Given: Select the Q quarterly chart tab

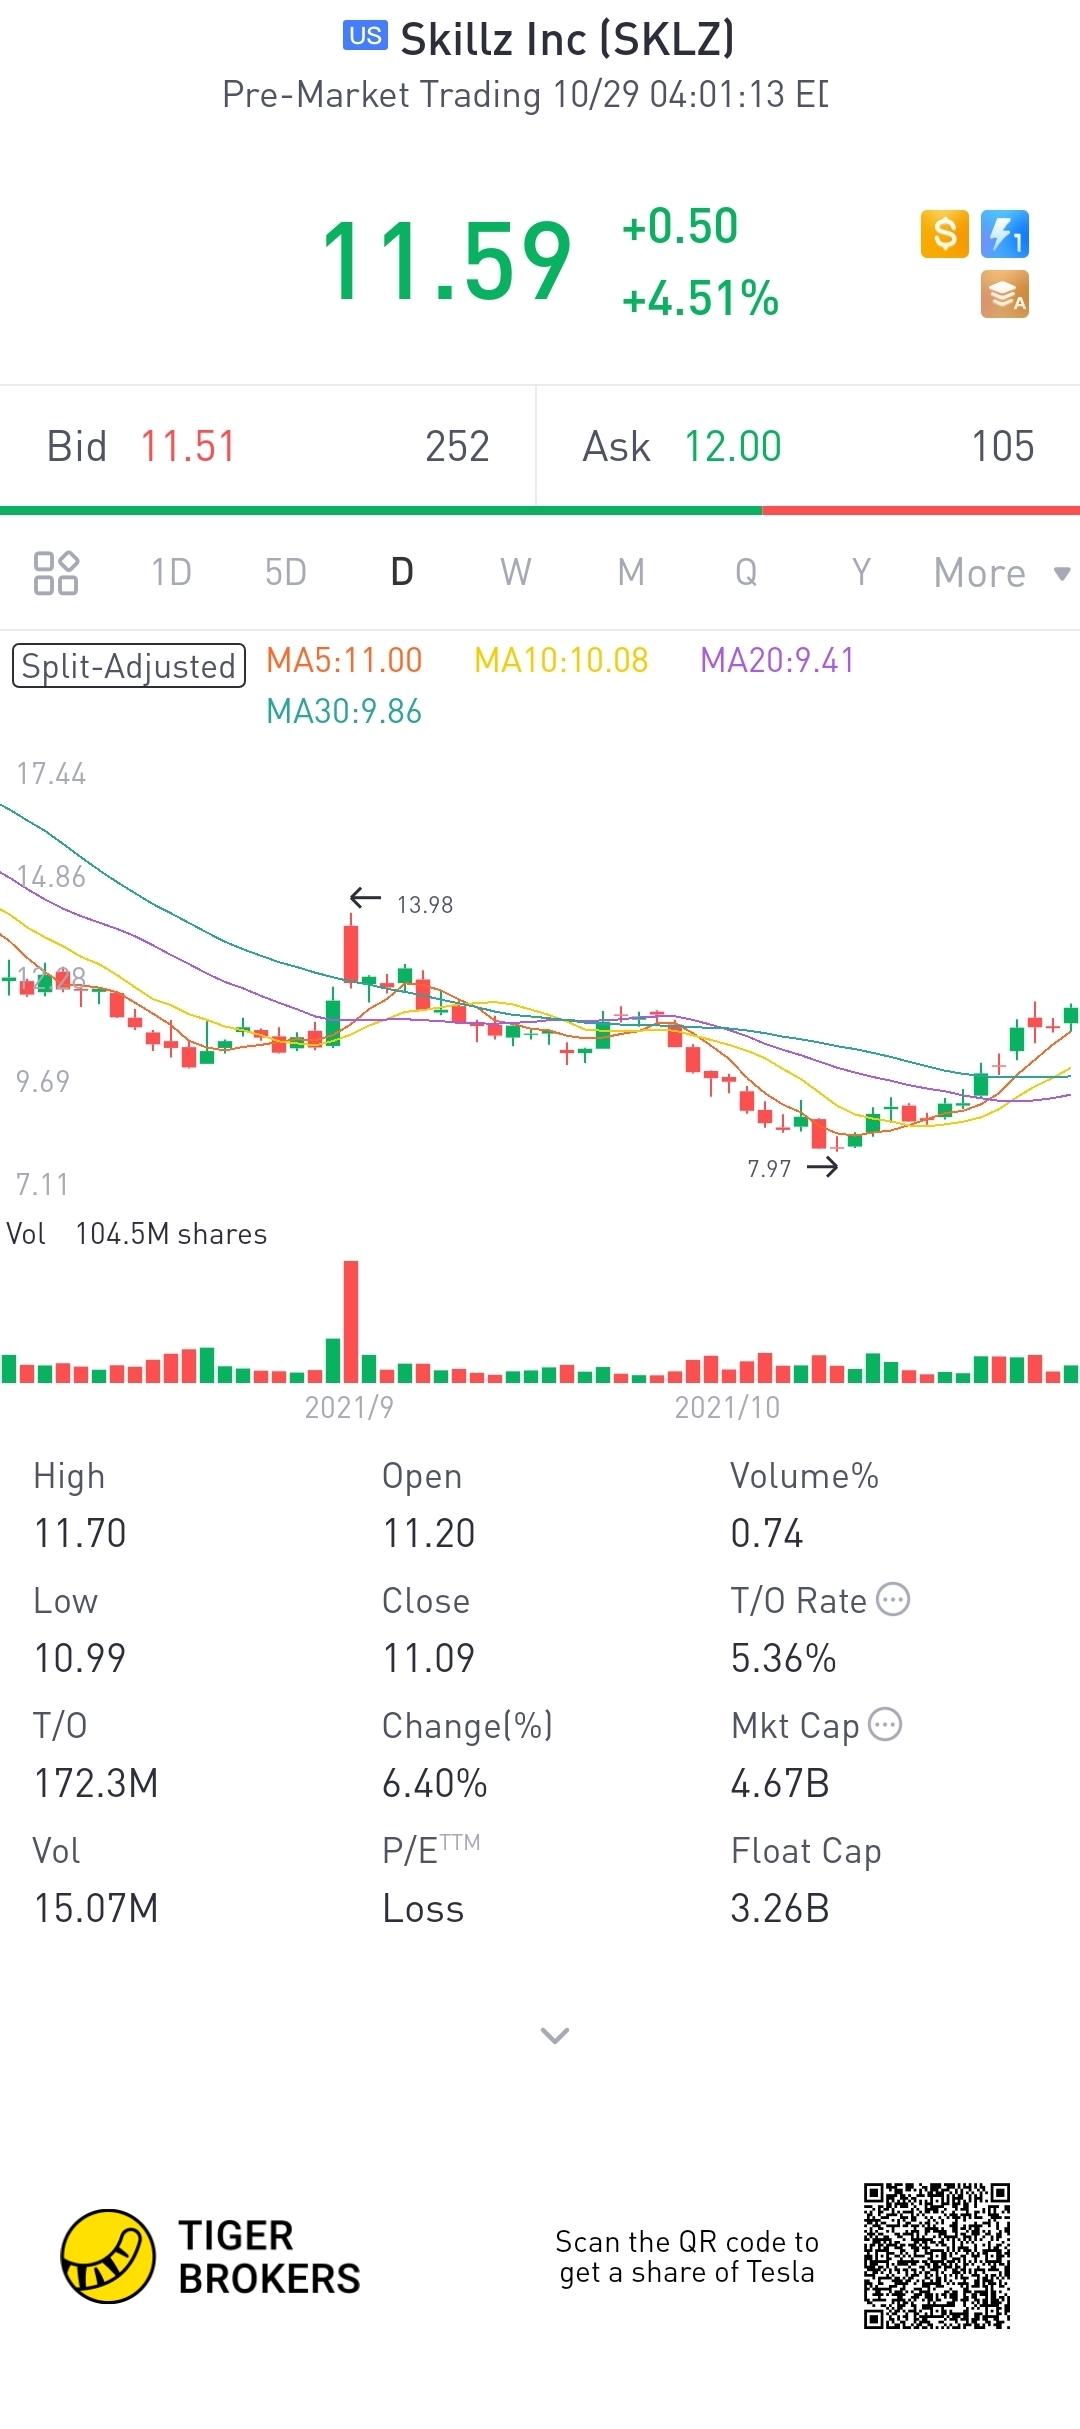Looking at the screenshot, I should coord(746,573).
